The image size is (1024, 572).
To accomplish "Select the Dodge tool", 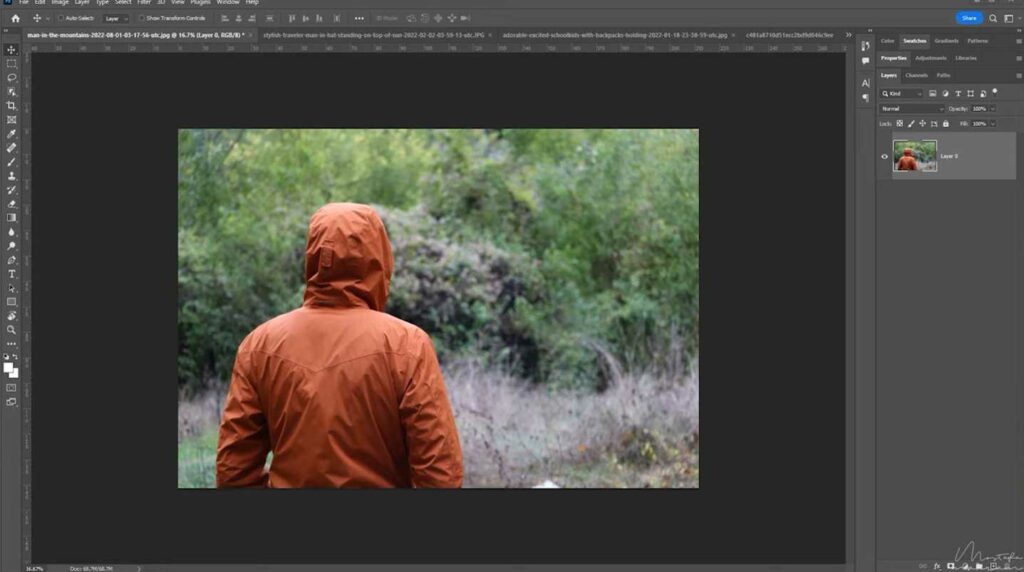I will point(11,246).
